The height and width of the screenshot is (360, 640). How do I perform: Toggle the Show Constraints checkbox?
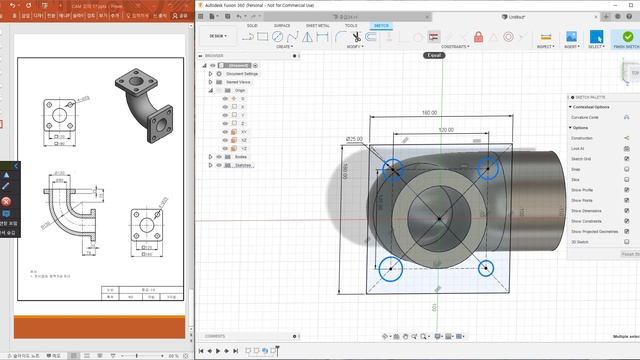point(627,221)
